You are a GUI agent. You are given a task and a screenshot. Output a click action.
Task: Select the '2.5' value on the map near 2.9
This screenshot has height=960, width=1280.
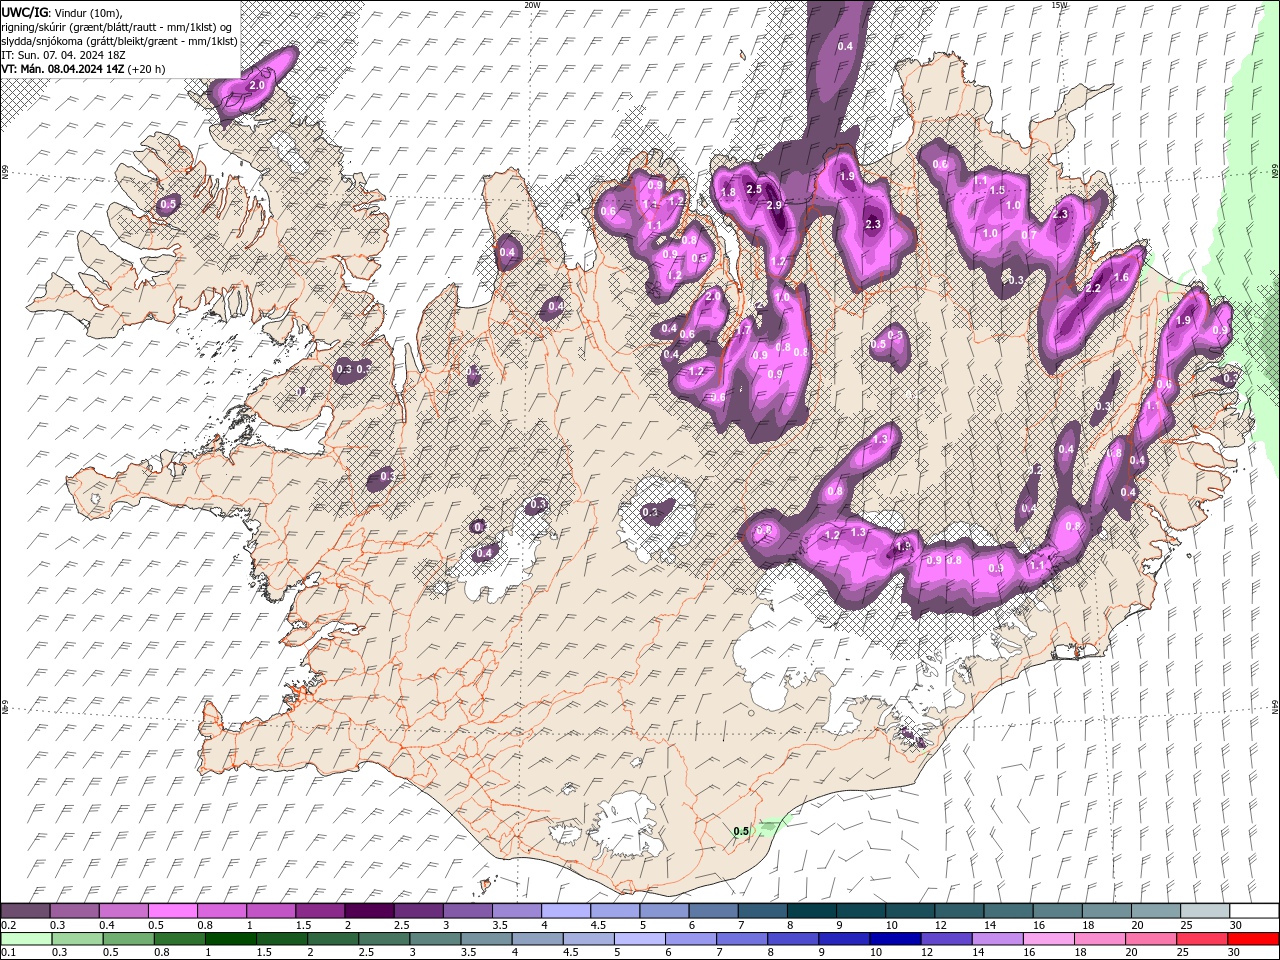pos(754,189)
